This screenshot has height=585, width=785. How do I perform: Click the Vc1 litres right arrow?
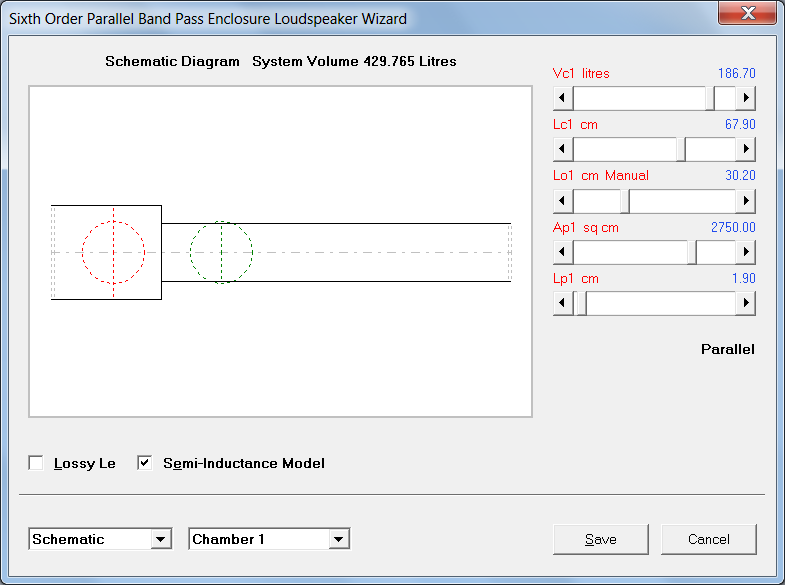745,98
